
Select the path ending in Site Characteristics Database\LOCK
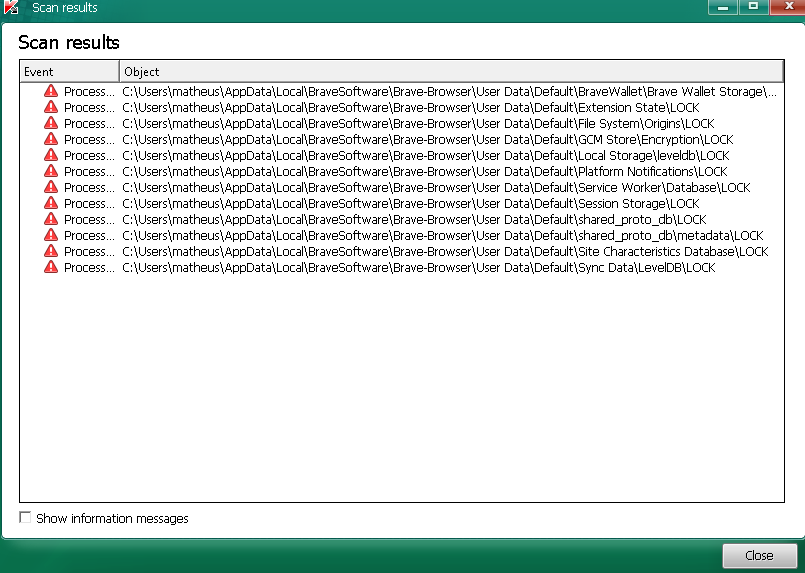pyautogui.click(x=445, y=251)
